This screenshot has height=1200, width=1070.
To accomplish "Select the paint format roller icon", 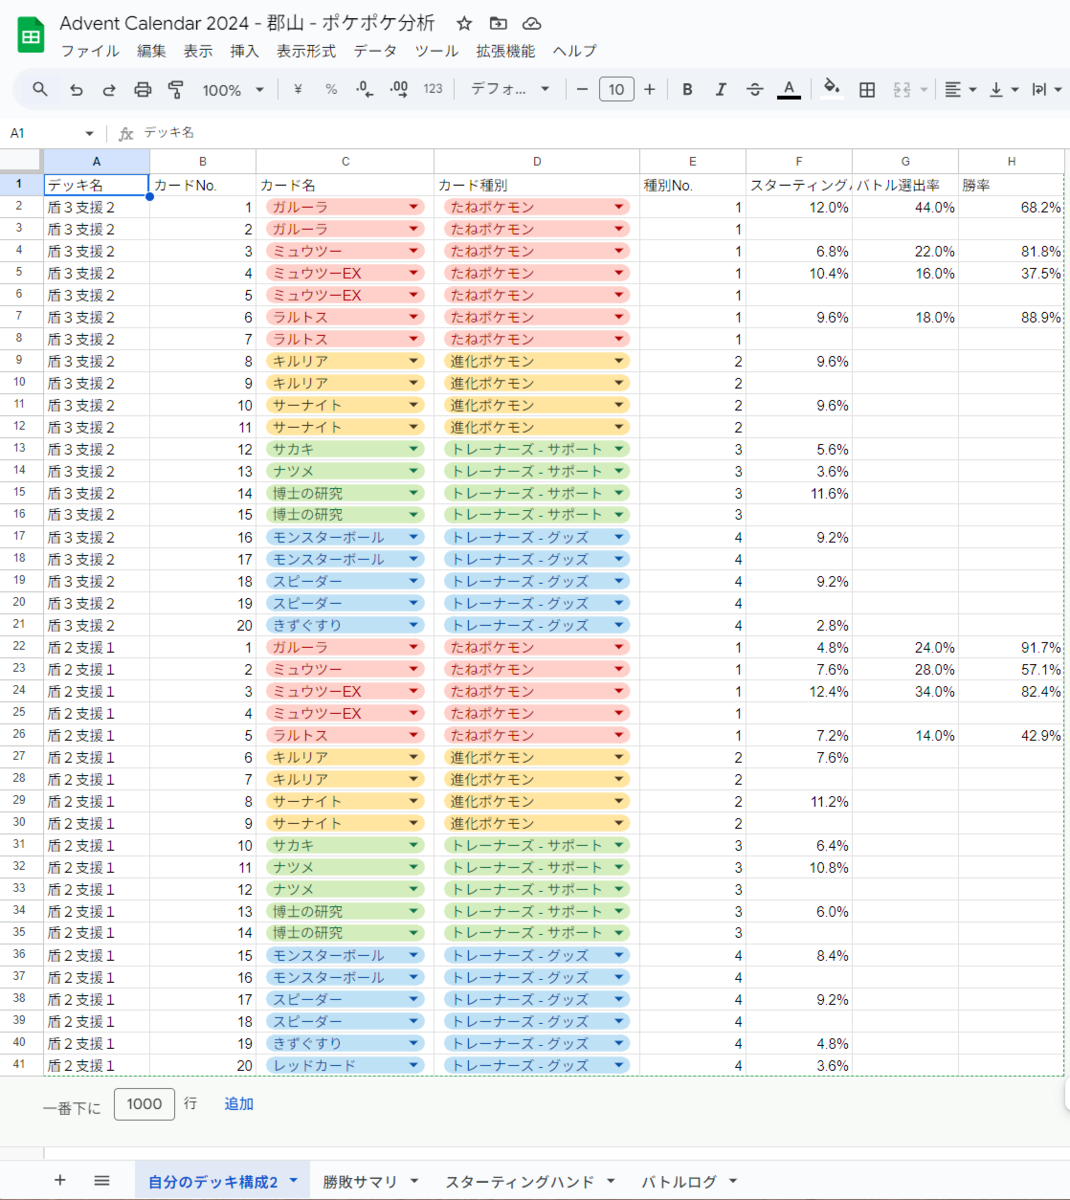I will (176, 90).
